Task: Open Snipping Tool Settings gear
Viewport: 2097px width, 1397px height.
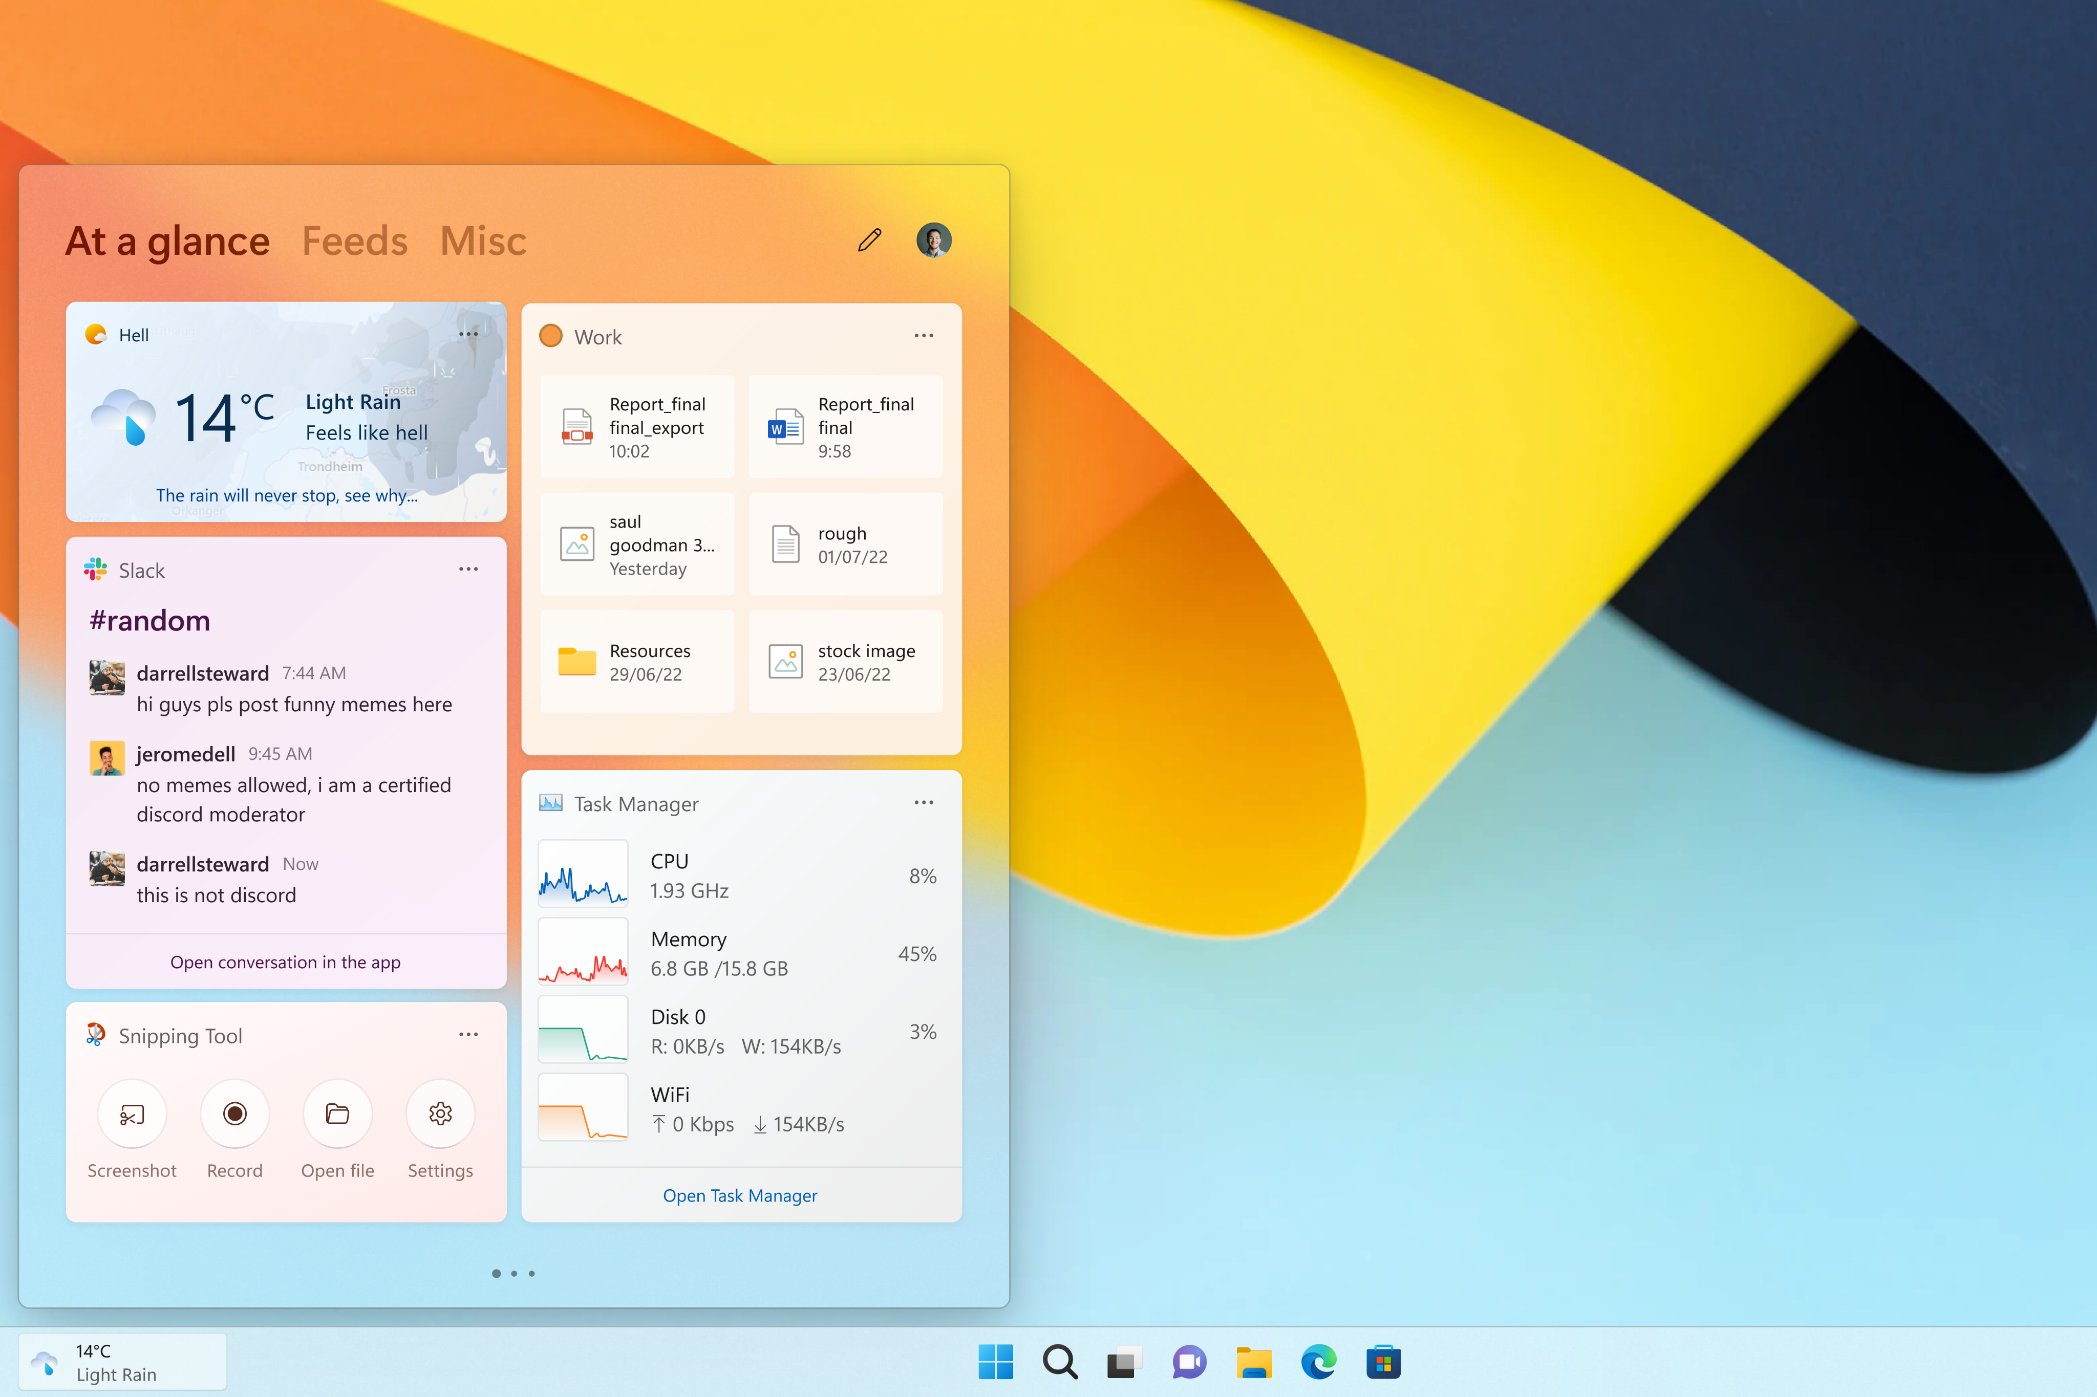Action: tap(441, 1114)
